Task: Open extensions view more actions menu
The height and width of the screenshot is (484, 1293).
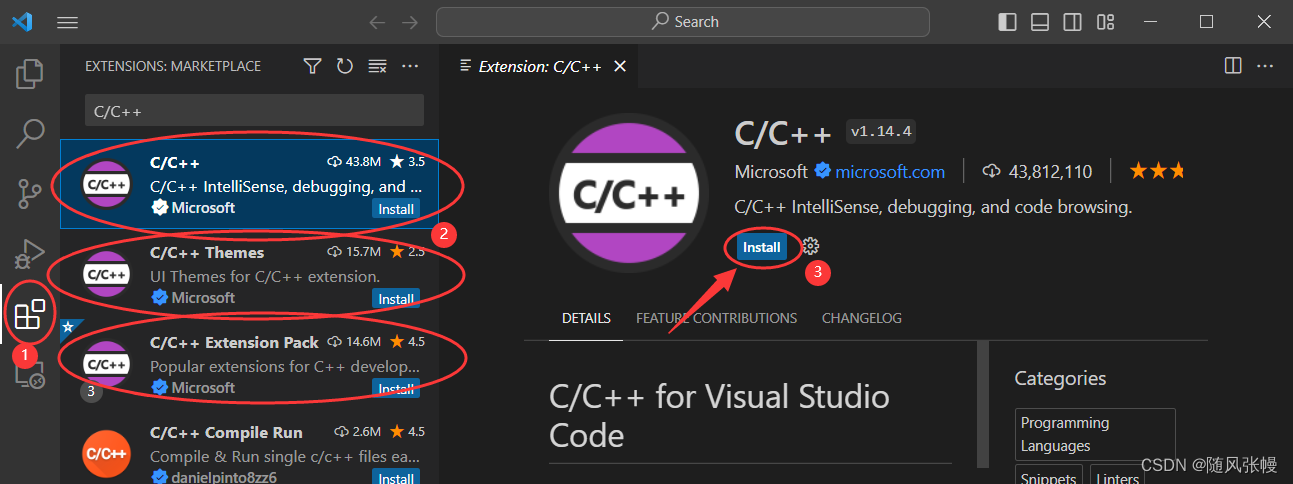Action: (410, 66)
